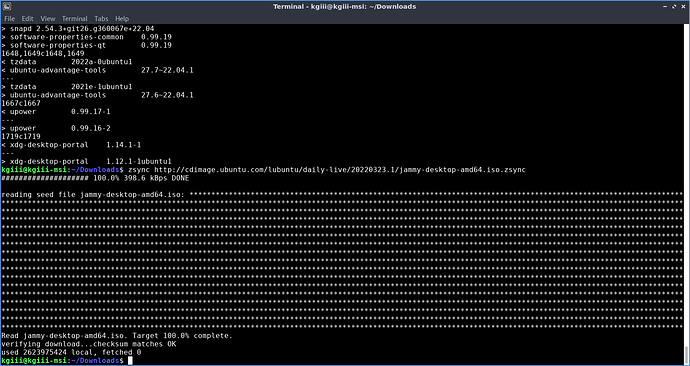The image size is (690, 366).
Task: Click the '1719c1719' diff line
Action: click(x=21, y=136)
